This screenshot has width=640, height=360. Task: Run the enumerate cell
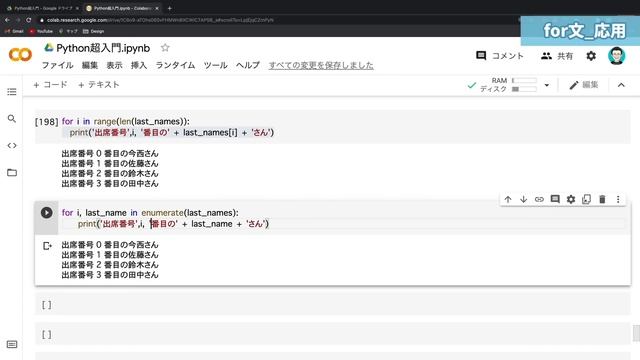pos(47,213)
